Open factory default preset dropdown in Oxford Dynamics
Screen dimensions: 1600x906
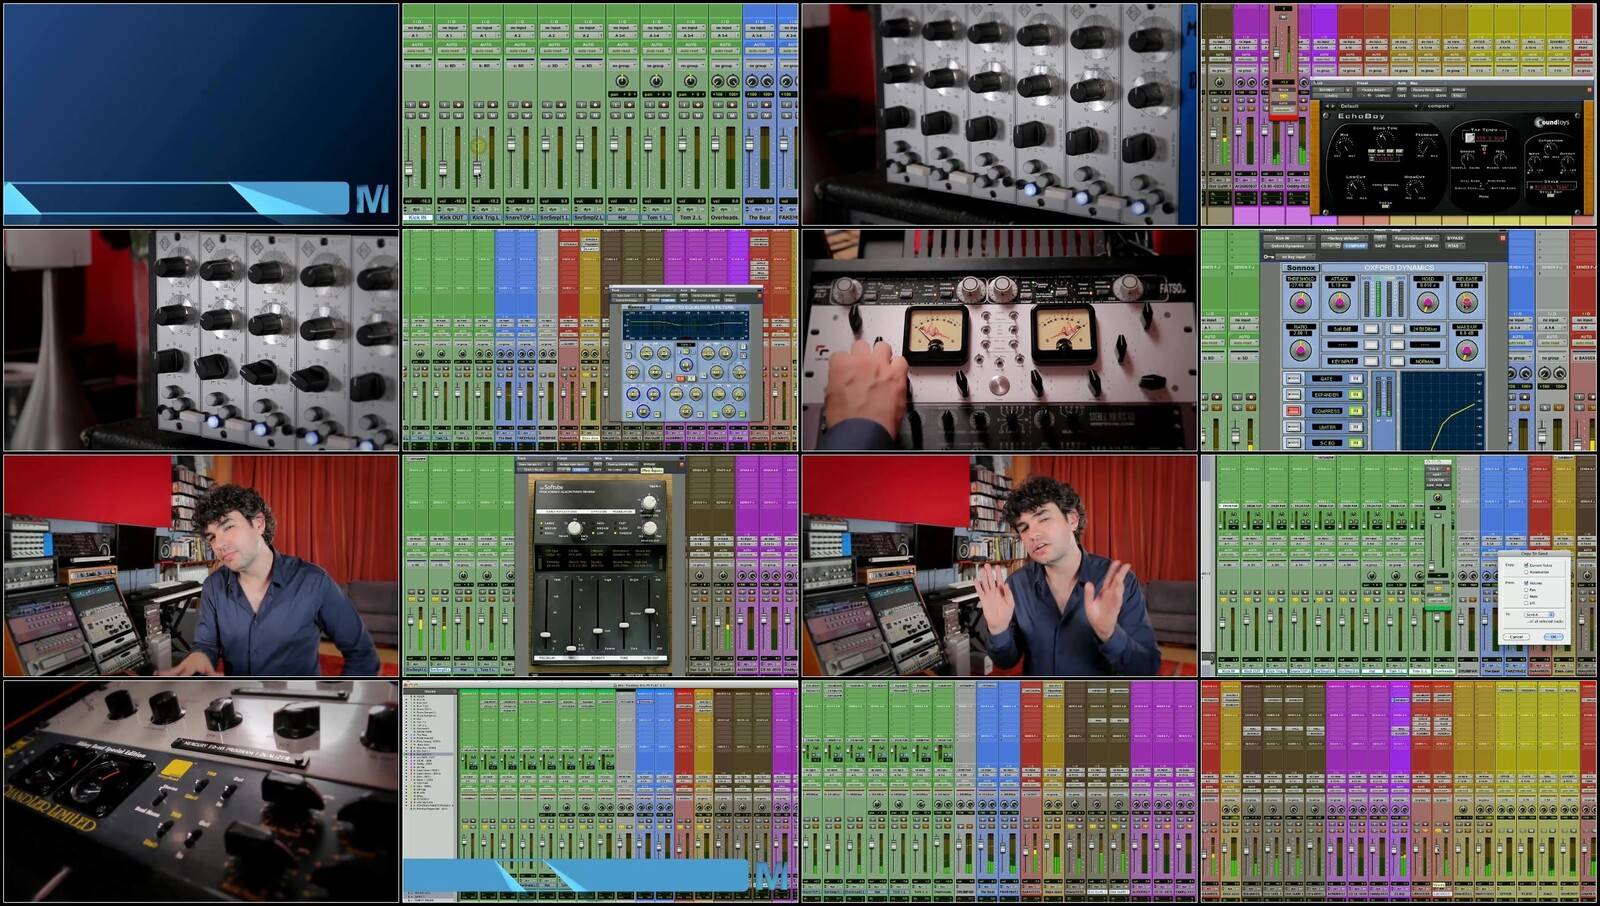[1344, 238]
